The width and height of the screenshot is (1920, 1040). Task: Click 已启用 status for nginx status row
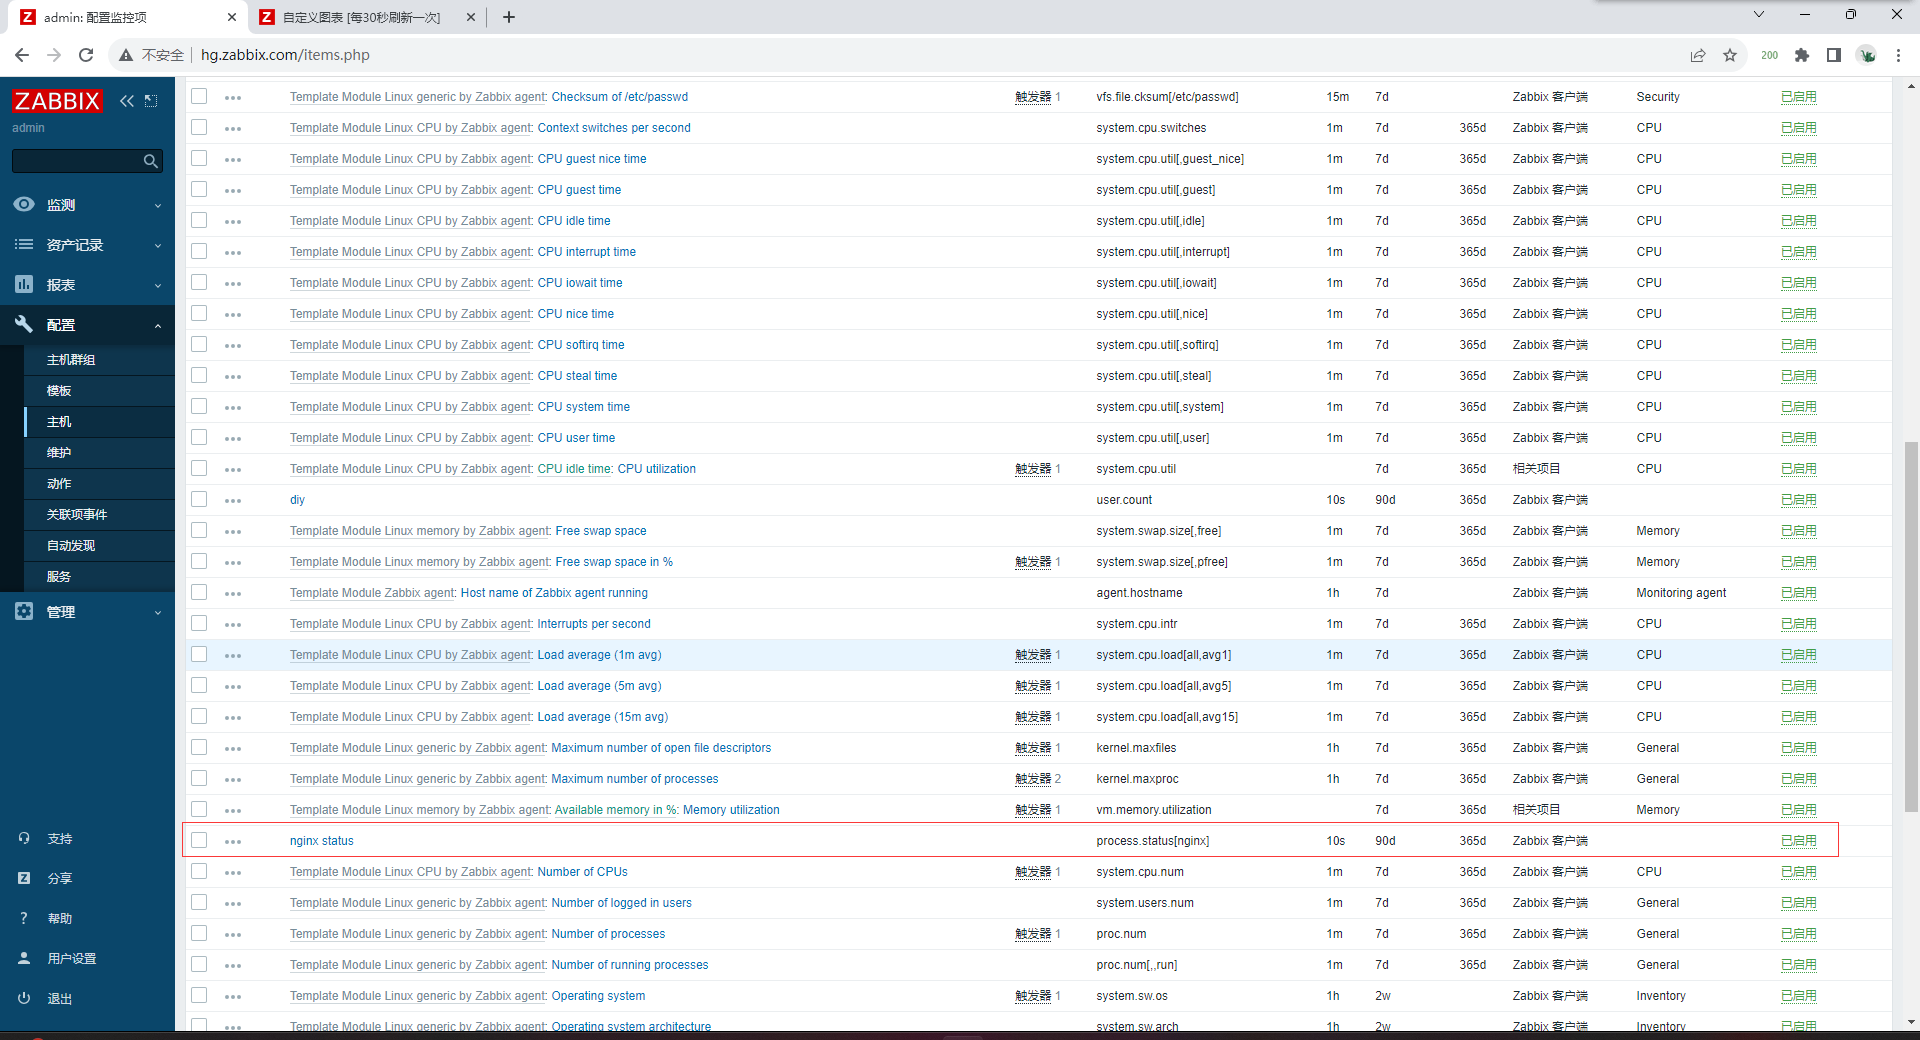pos(1798,841)
